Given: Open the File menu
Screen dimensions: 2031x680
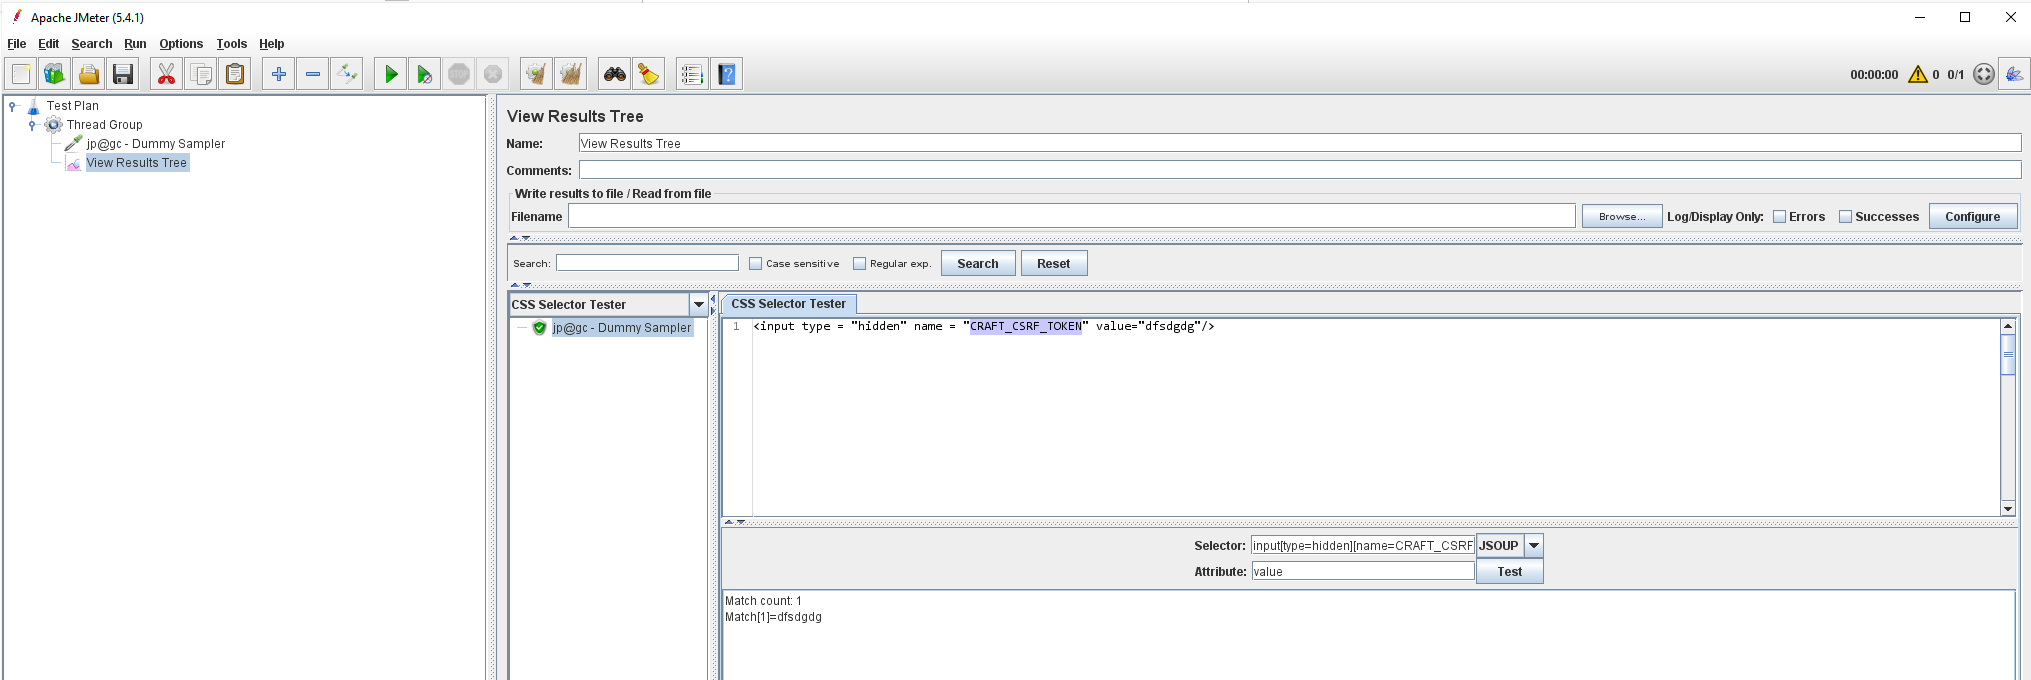Looking at the screenshot, I should pos(17,44).
